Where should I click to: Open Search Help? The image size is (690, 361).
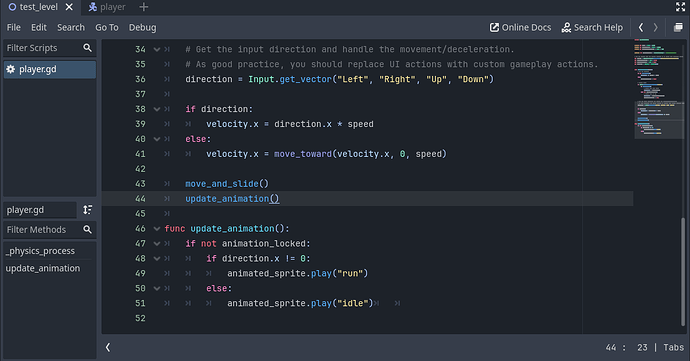592,27
